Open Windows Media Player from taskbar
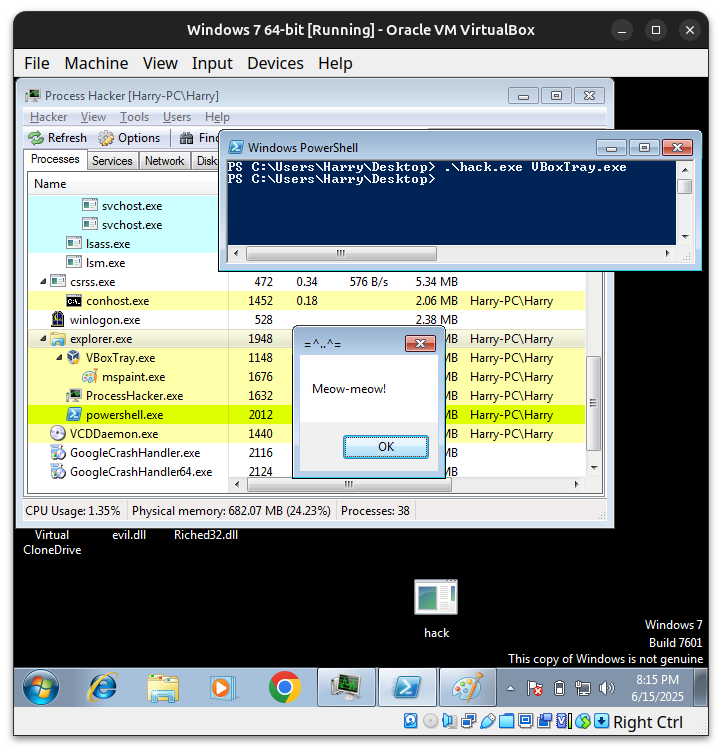This screenshot has width=722, height=752. click(223, 687)
